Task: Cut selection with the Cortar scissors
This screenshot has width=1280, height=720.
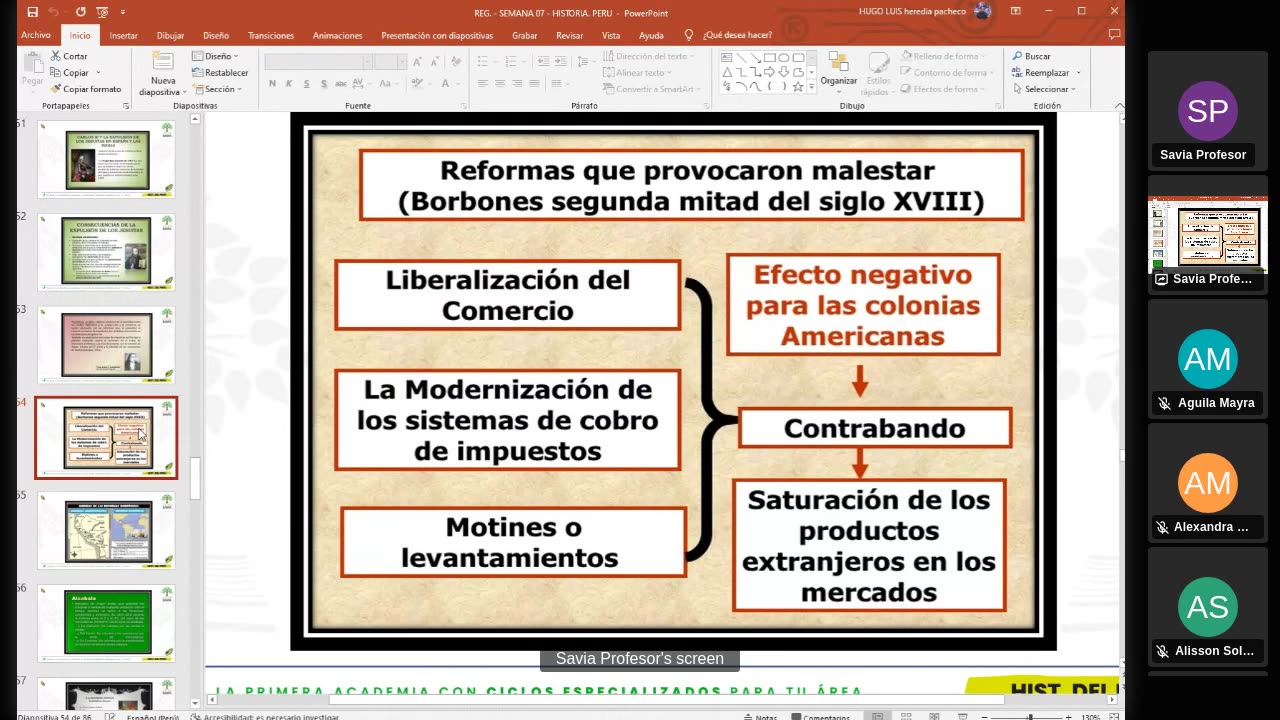Action: pyautogui.click(x=69, y=56)
